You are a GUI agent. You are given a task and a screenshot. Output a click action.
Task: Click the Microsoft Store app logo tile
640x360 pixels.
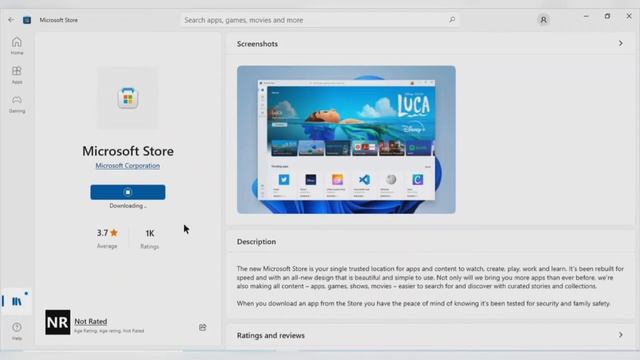pyautogui.click(x=128, y=98)
